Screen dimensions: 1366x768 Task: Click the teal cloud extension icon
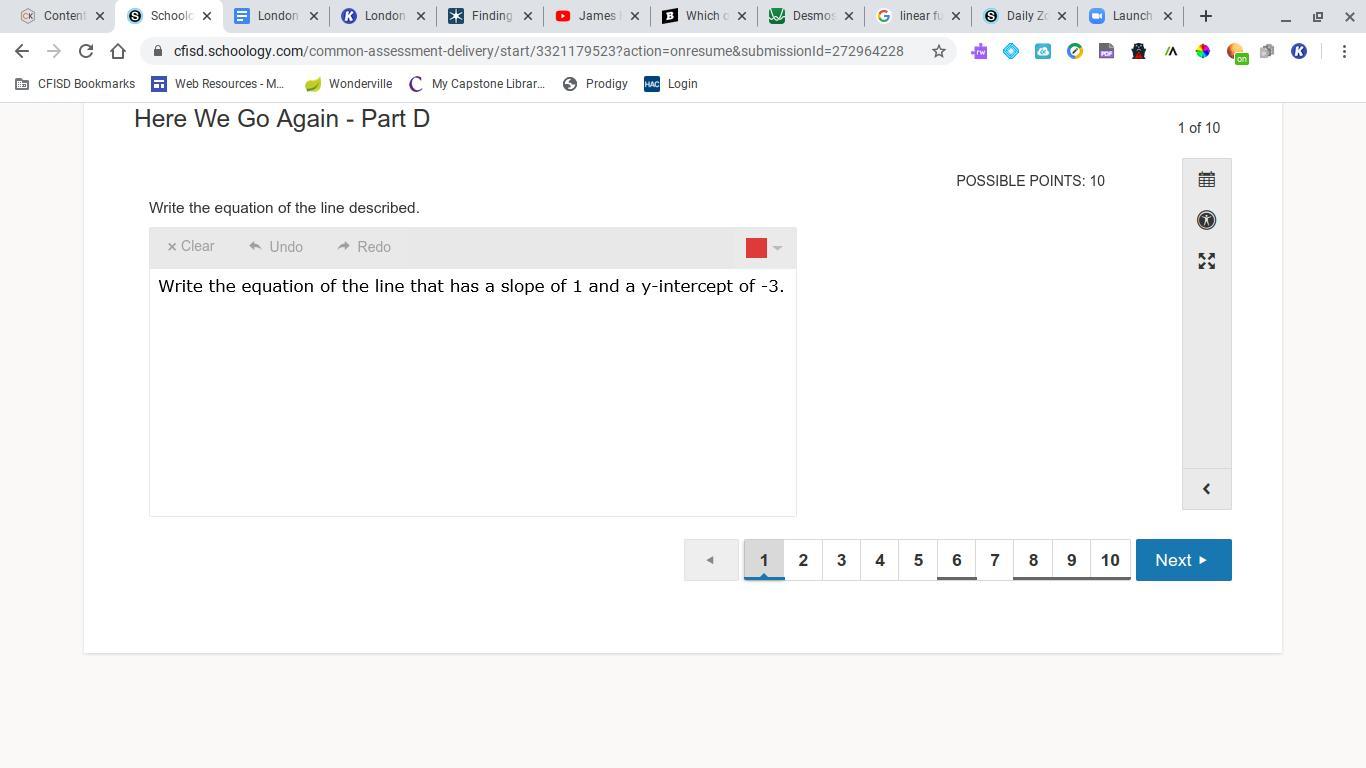click(x=1043, y=51)
